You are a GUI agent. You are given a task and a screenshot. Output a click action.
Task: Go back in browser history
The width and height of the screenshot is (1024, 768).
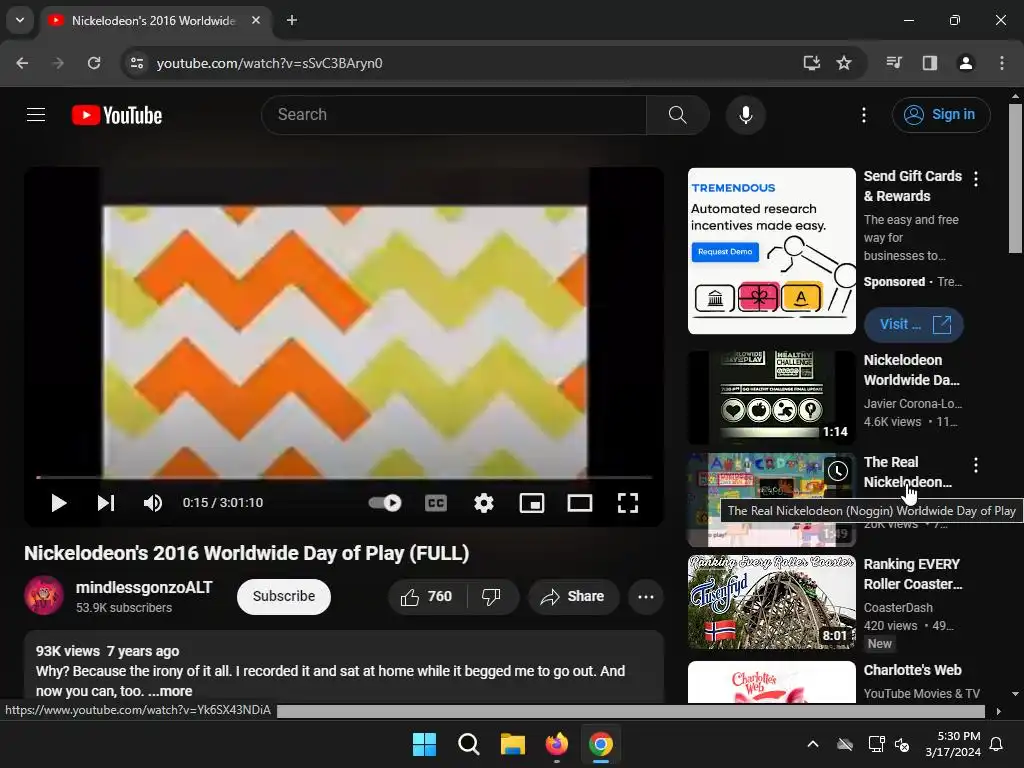point(22,63)
